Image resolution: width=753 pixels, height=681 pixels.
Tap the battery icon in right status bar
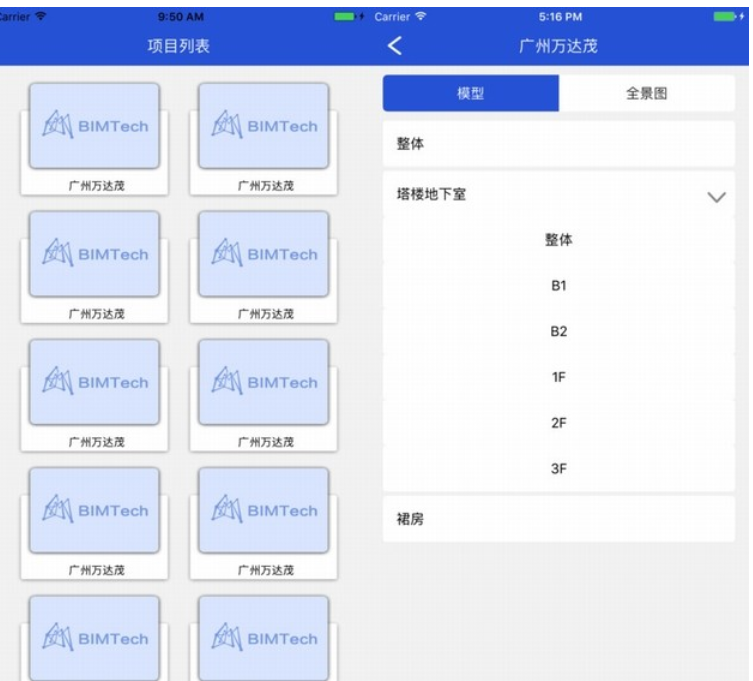click(725, 17)
